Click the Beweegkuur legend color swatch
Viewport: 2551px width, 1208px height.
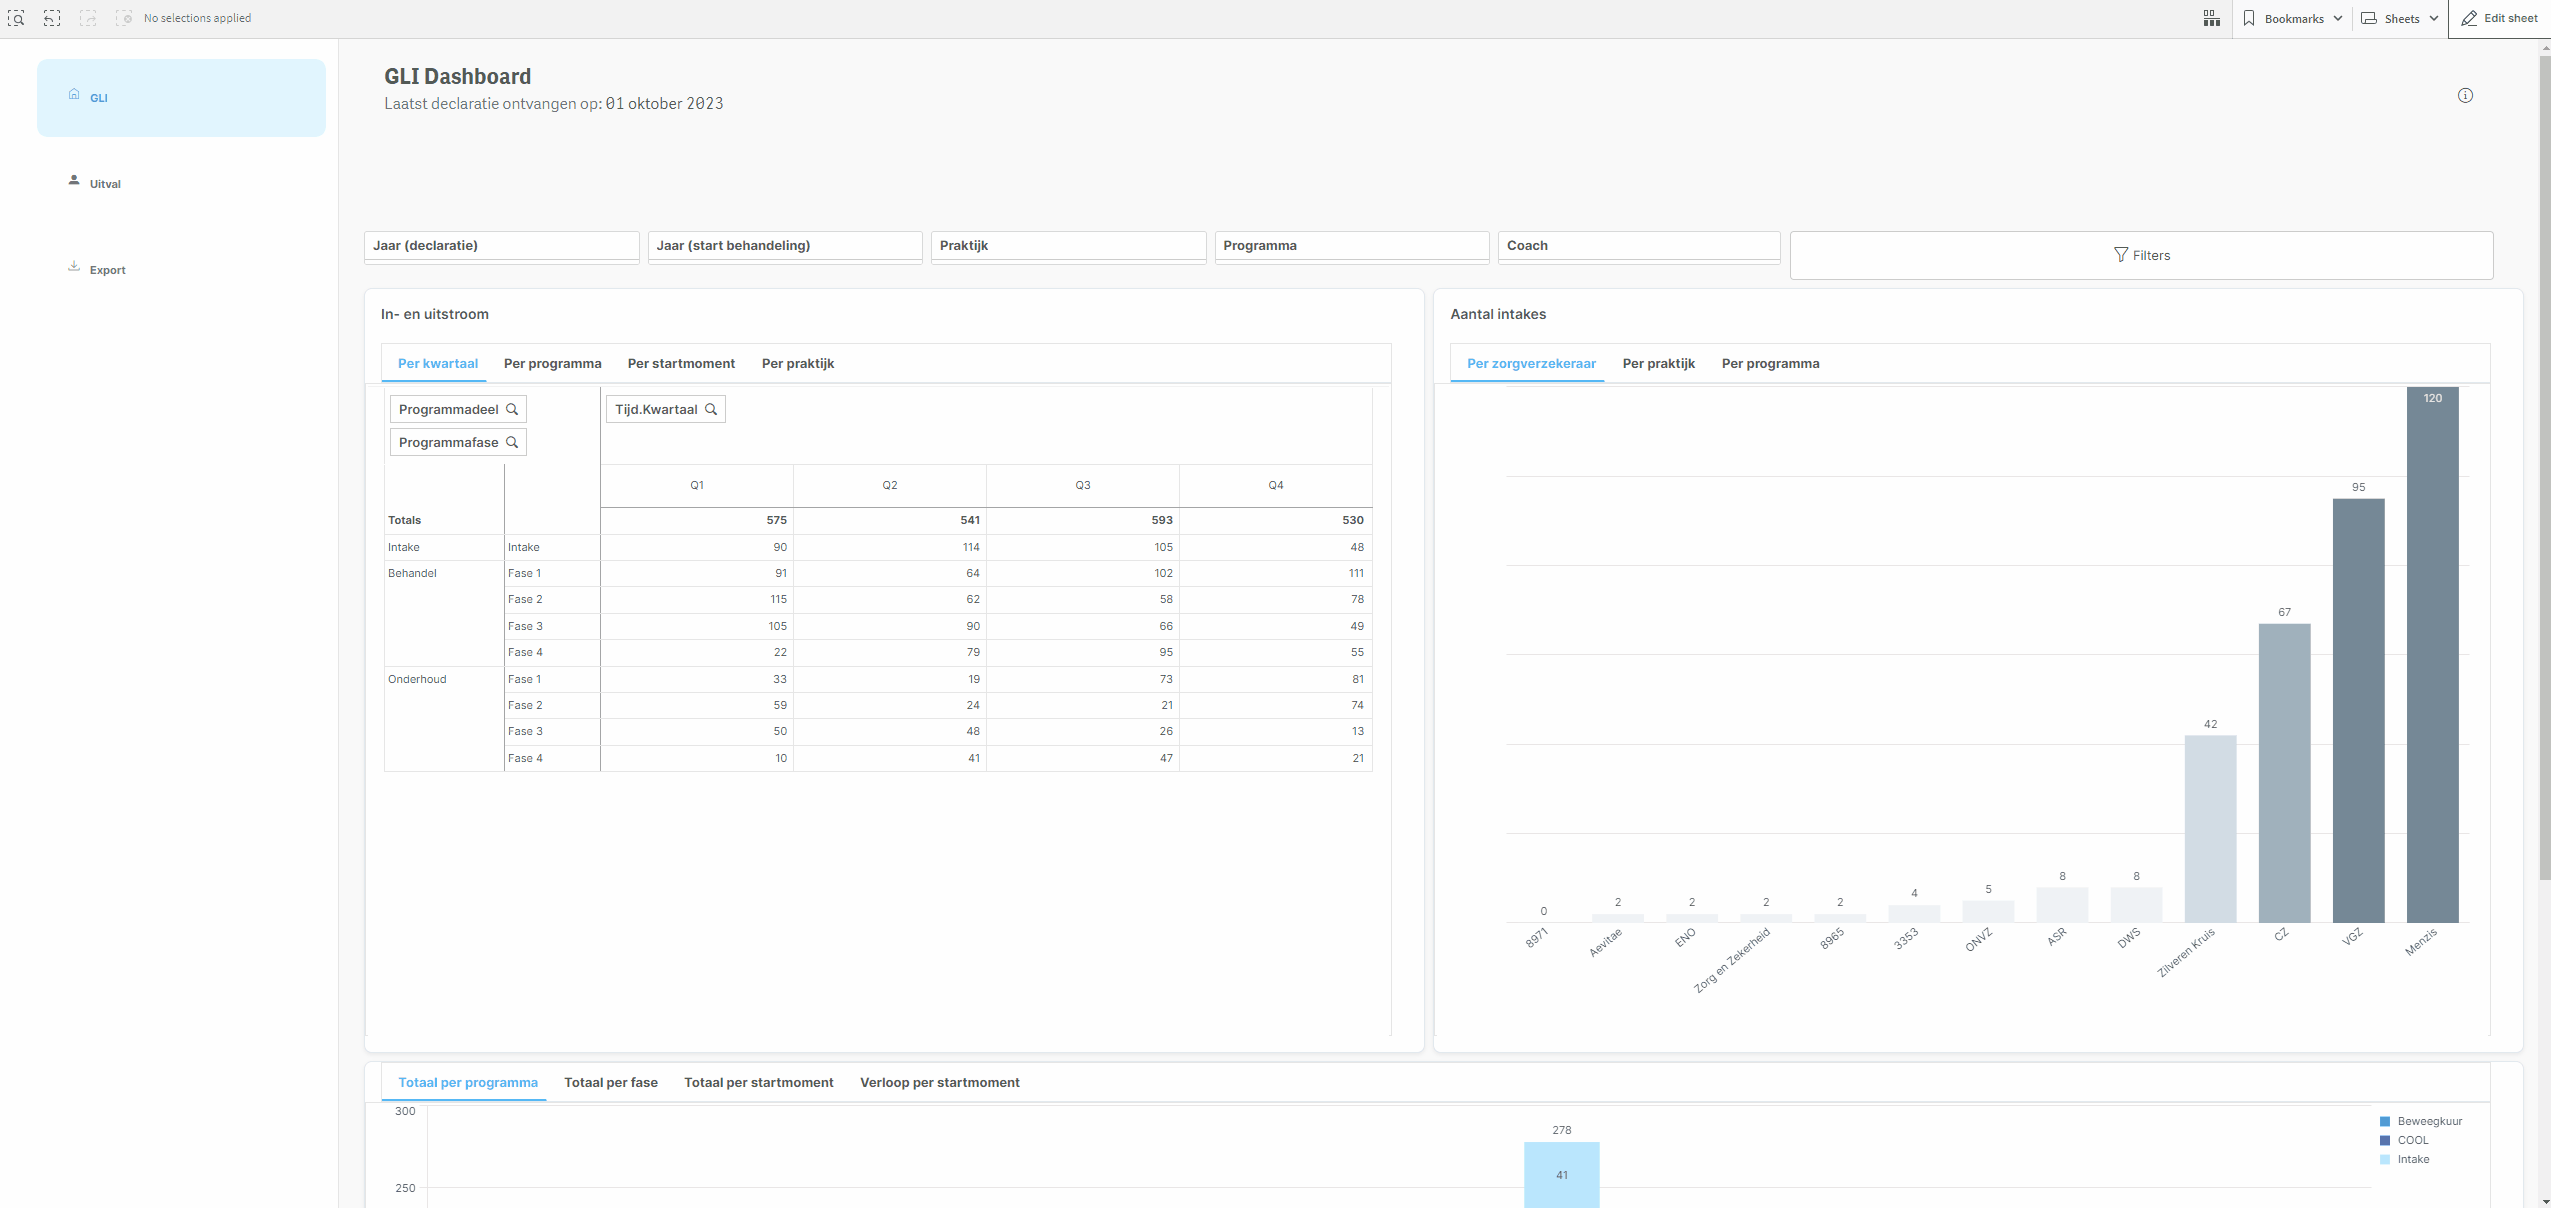pos(2385,1121)
